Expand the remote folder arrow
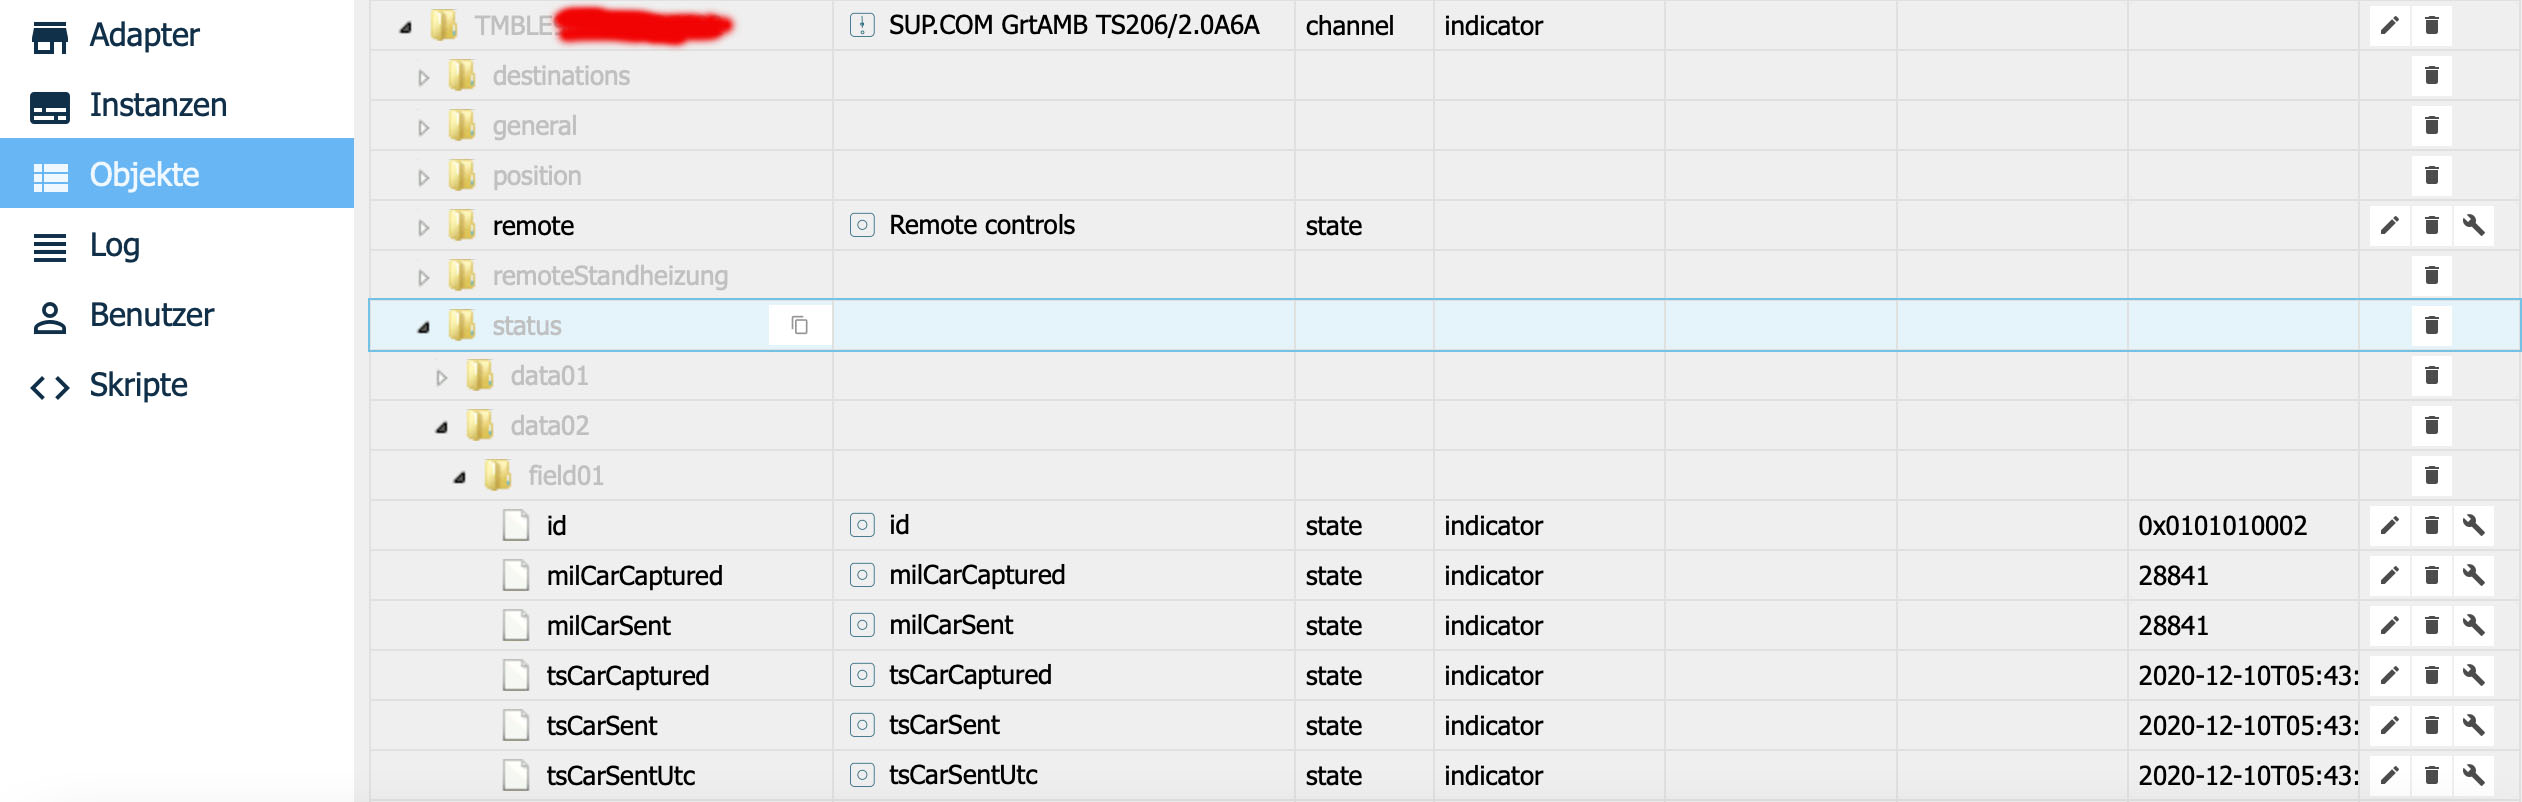Viewport: 2522px width, 802px height. point(423,227)
